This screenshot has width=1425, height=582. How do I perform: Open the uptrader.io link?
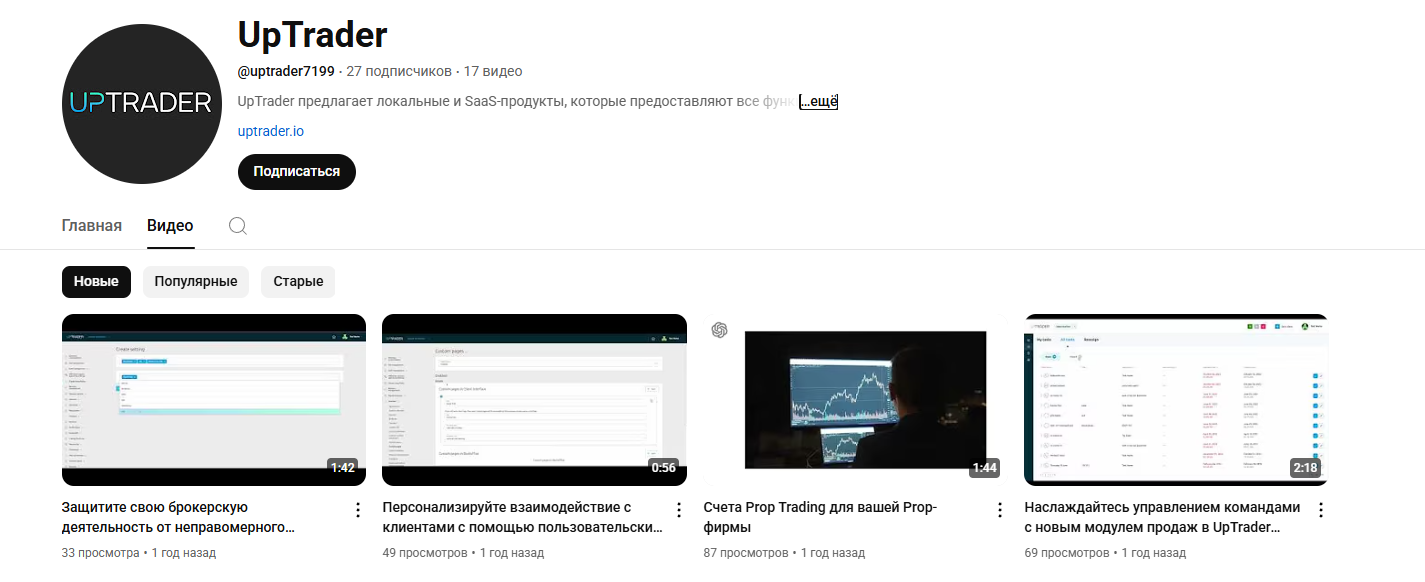tap(271, 131)
